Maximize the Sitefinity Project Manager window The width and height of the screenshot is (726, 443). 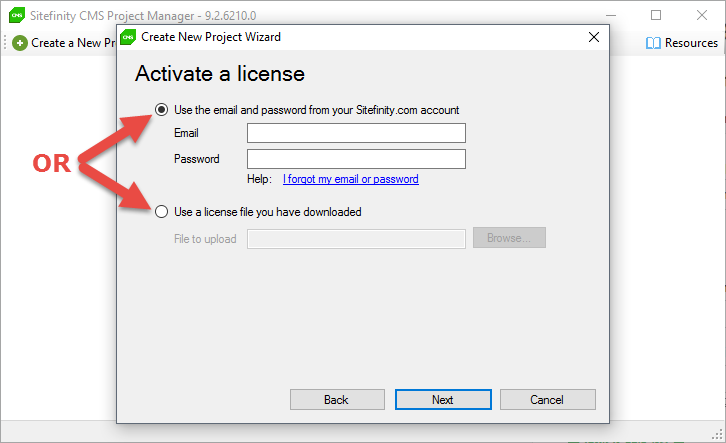(x=656, y=15)
